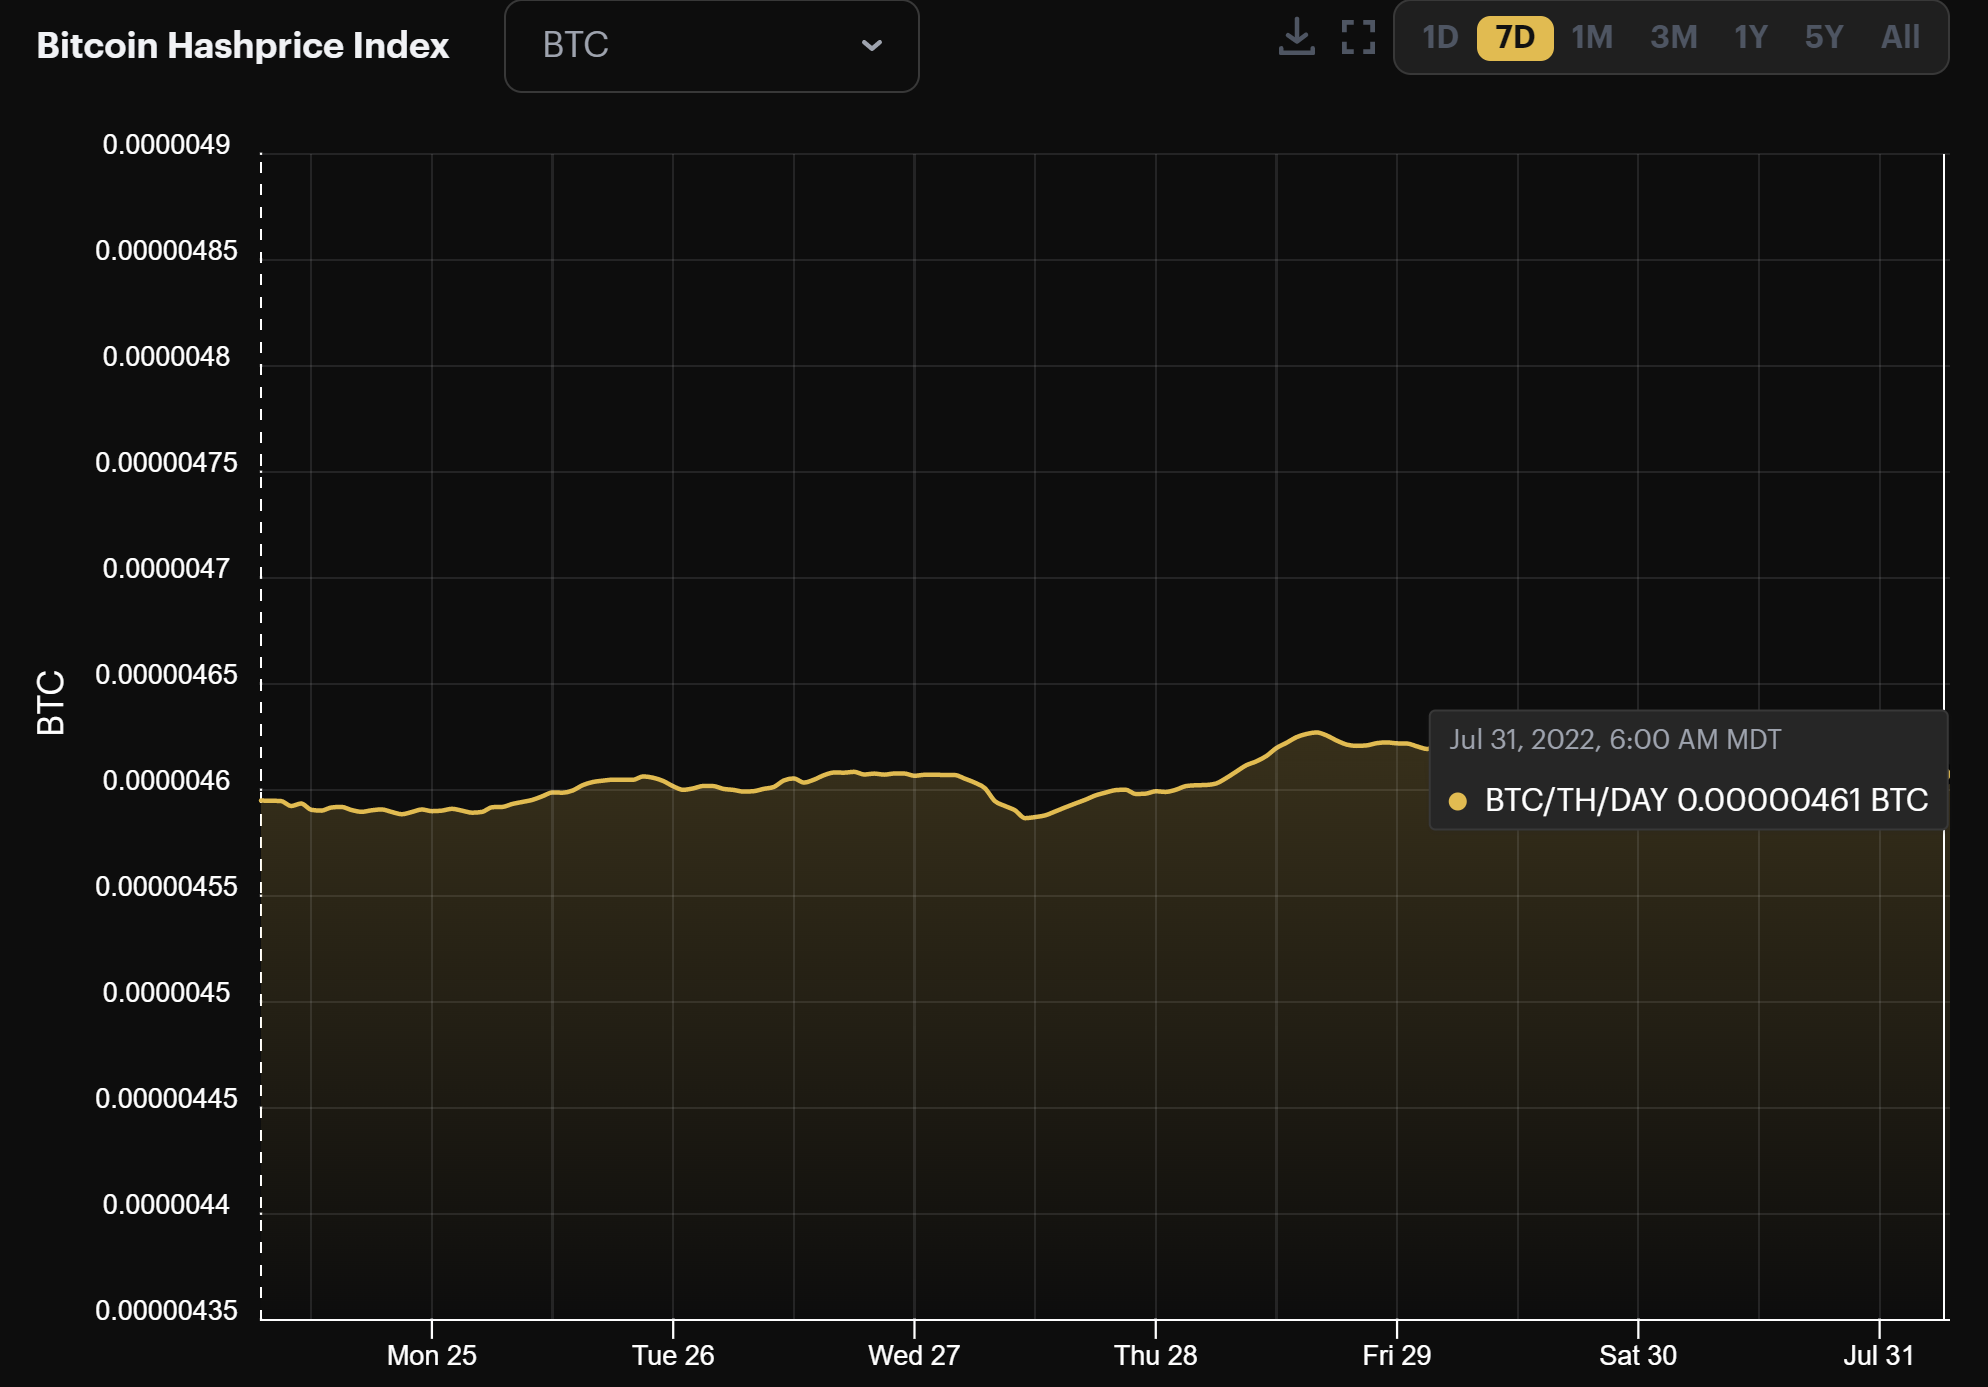Click the highlighted 7D range button
Image resolution: width=1988 pixels, height=1387 pixels.
pos(1514,38)
